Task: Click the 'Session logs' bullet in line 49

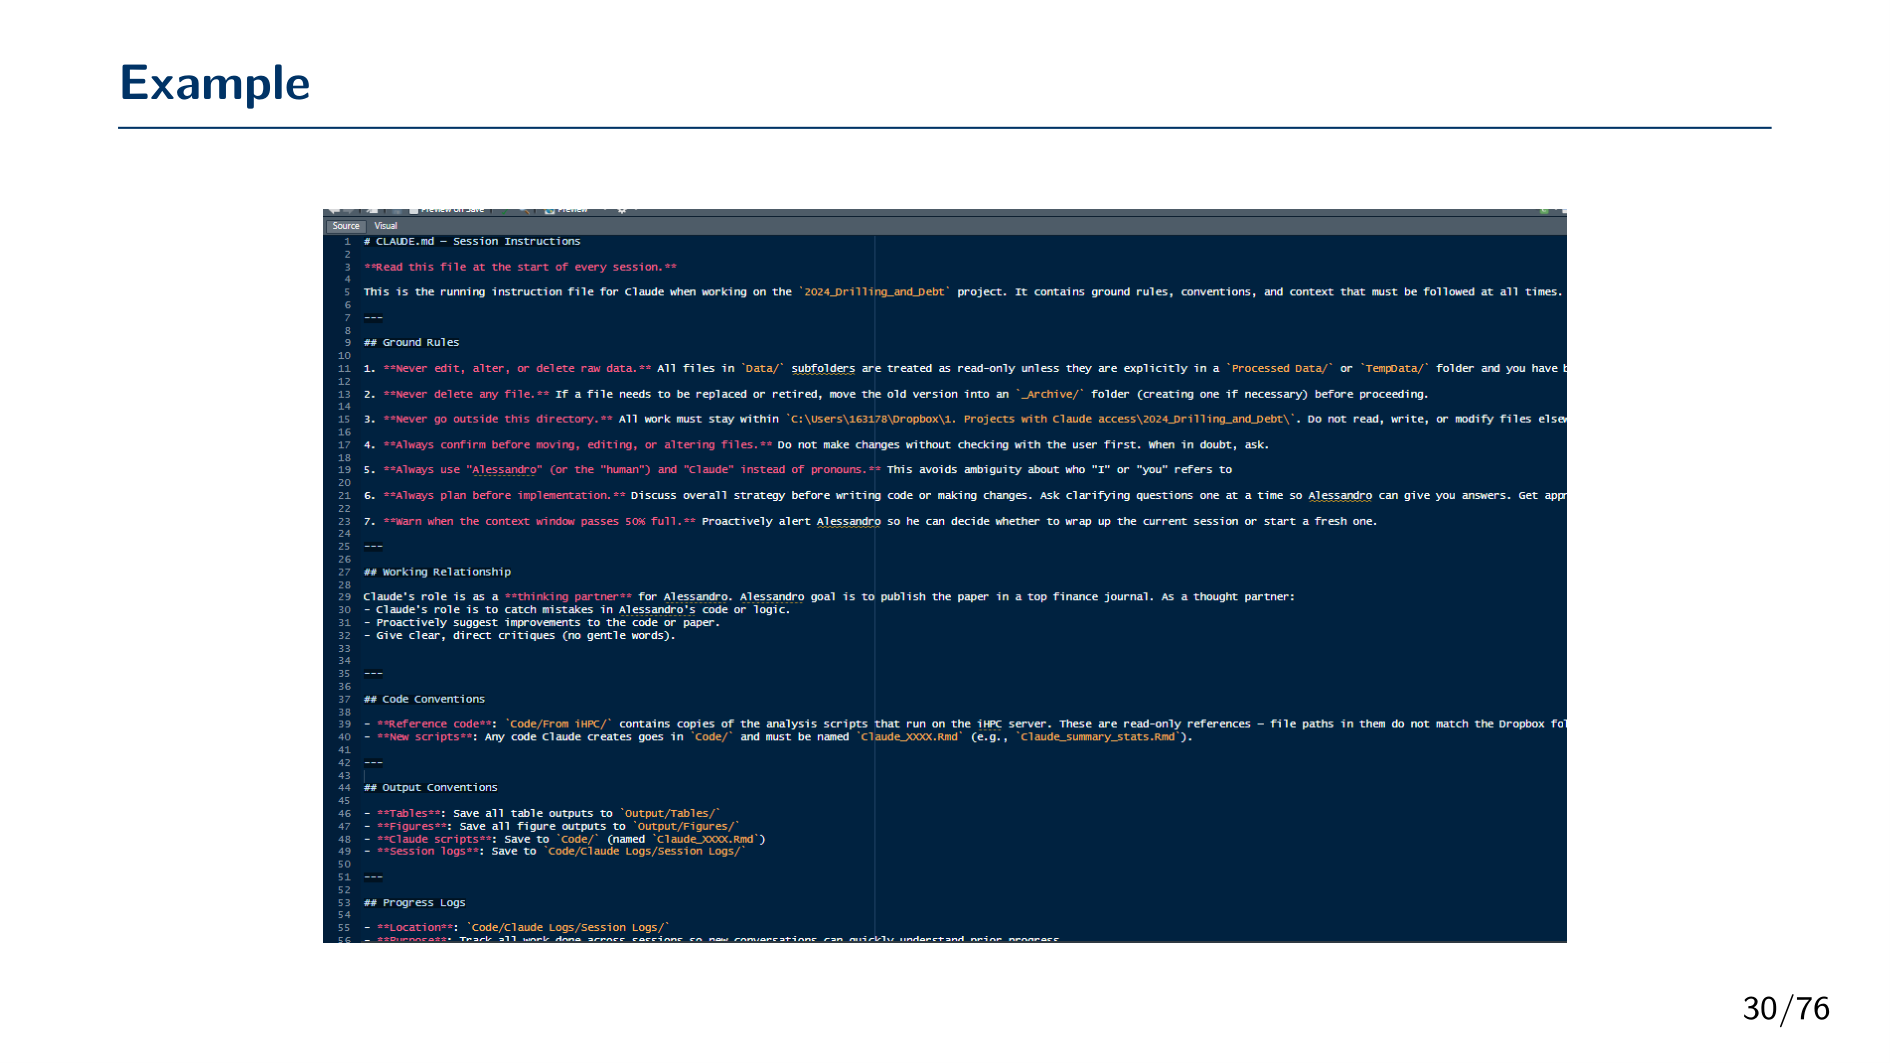Action: [554, 852]
